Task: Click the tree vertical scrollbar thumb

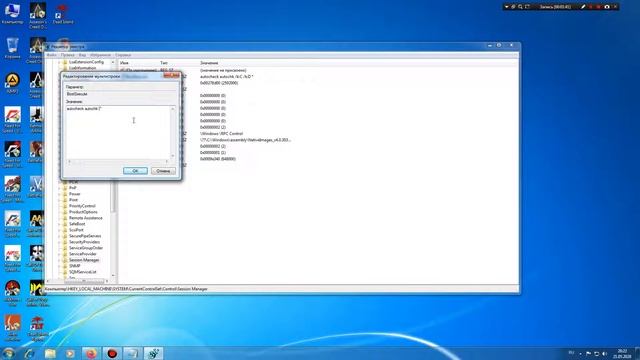Action: (113, 196)
